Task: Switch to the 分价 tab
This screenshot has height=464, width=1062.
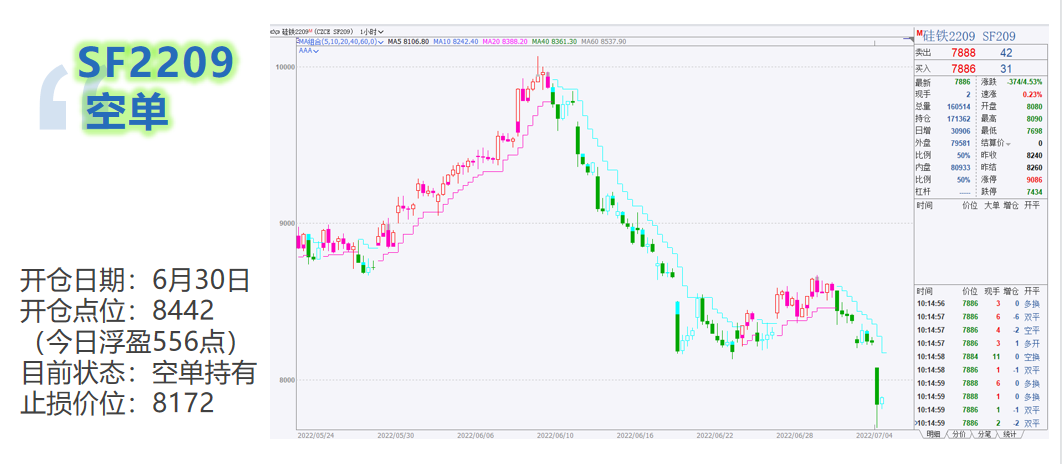Action: pos(958,435)
